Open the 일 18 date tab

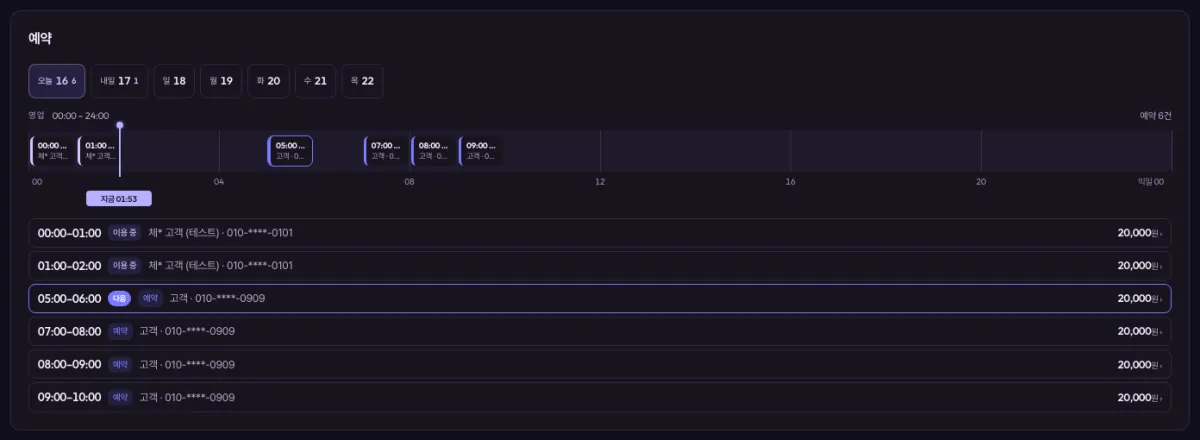174,81
